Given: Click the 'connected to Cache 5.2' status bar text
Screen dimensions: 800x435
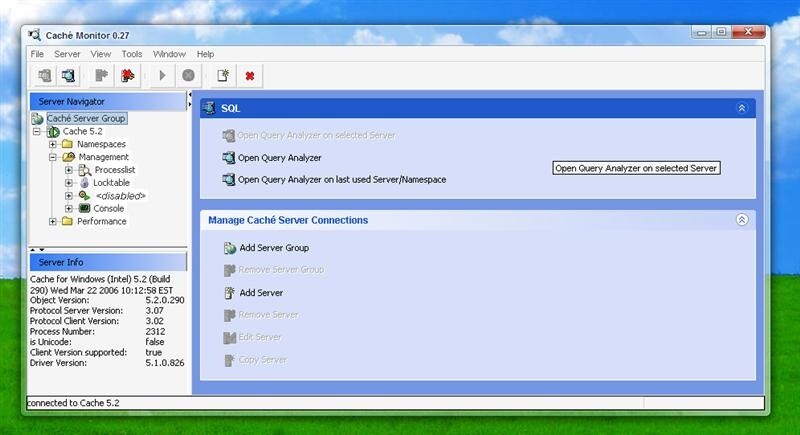Looking at the screenshot, I should coord(73,403).
